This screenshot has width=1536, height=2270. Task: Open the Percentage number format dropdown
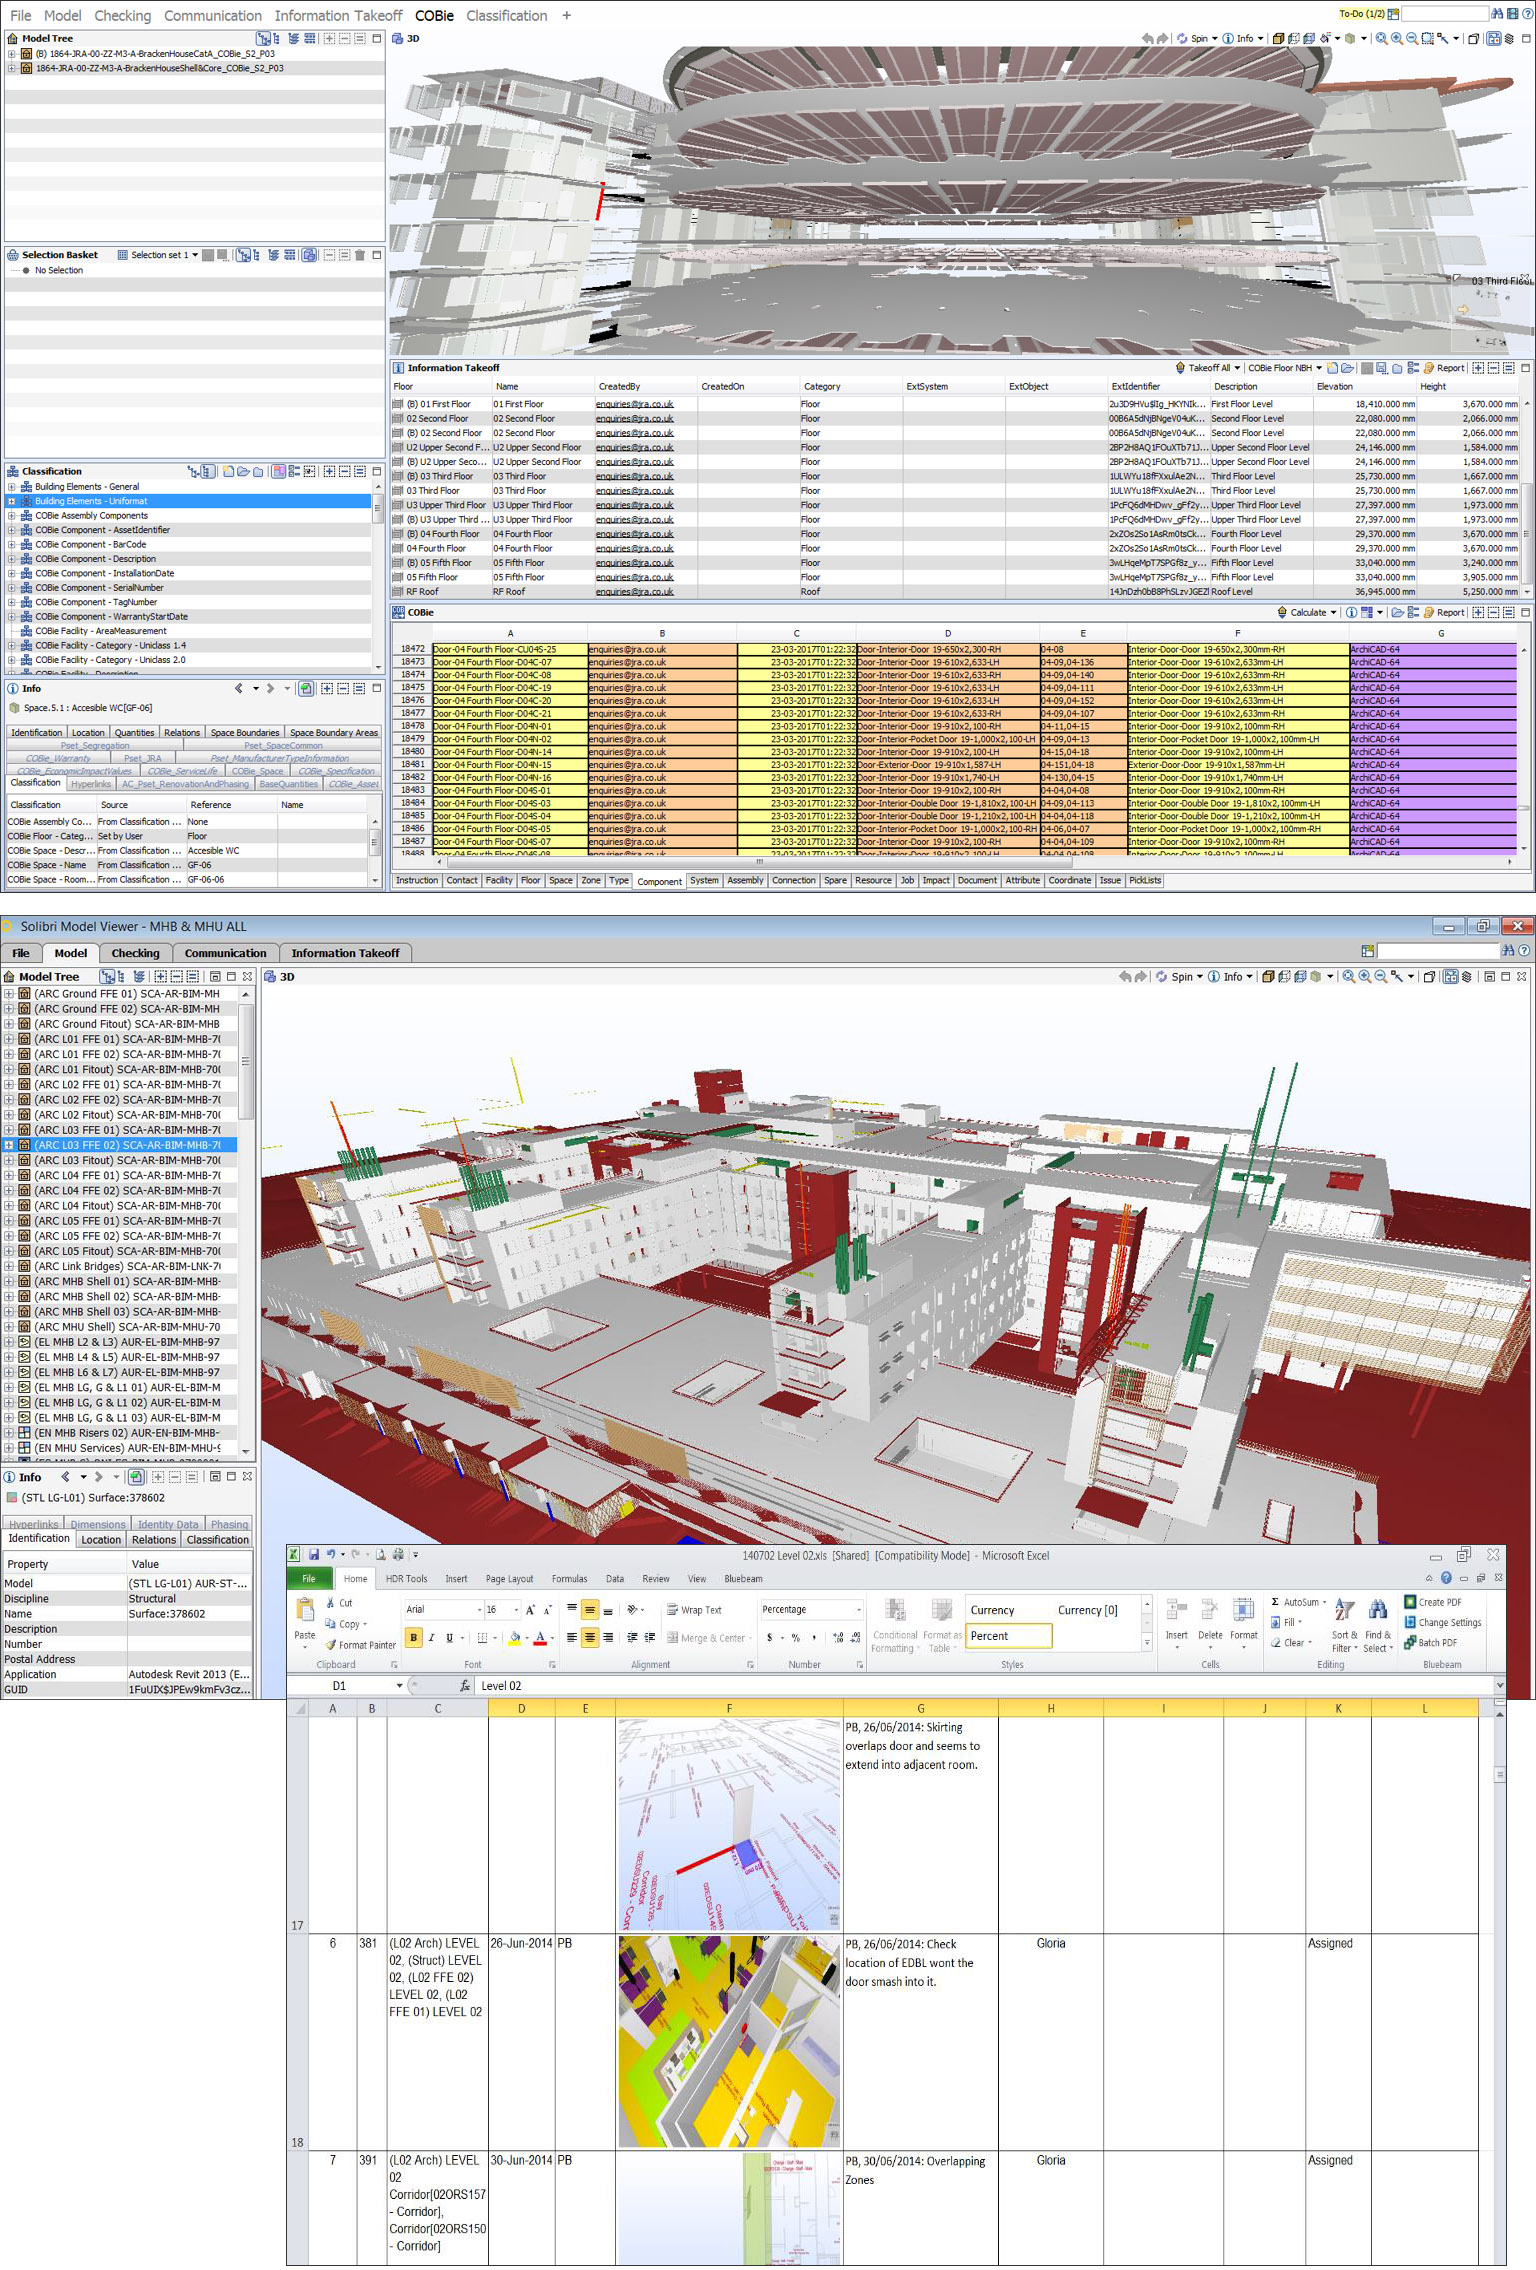[858, 1610]
